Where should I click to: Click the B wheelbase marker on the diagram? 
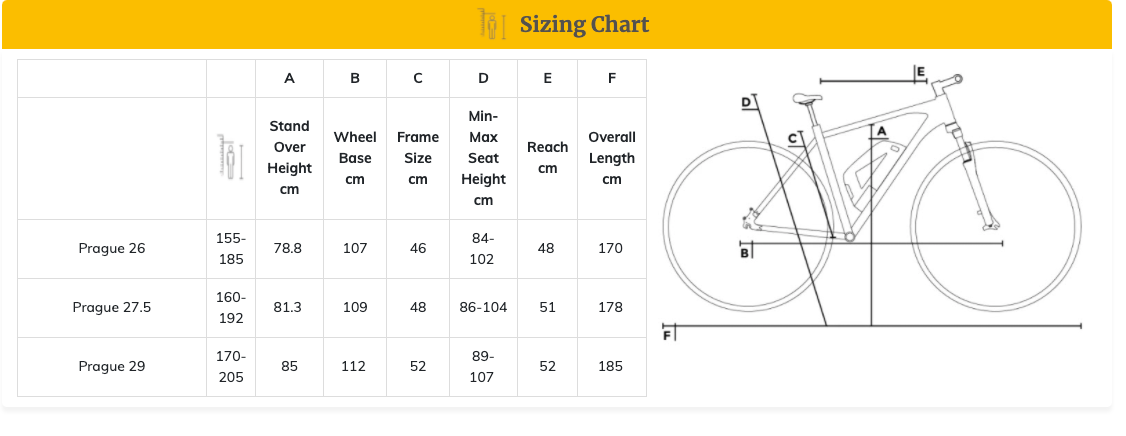745,252
